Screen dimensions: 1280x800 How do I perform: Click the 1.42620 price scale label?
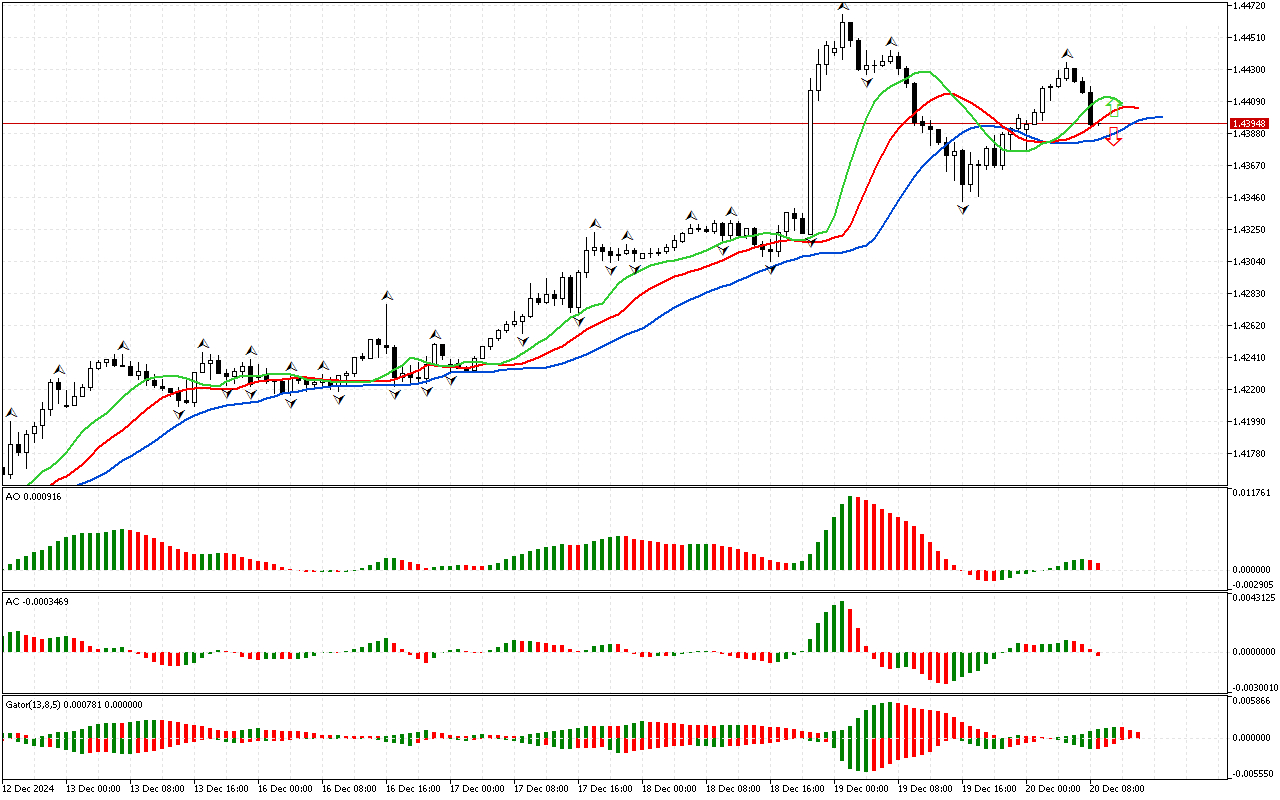tap(1250, 326)
